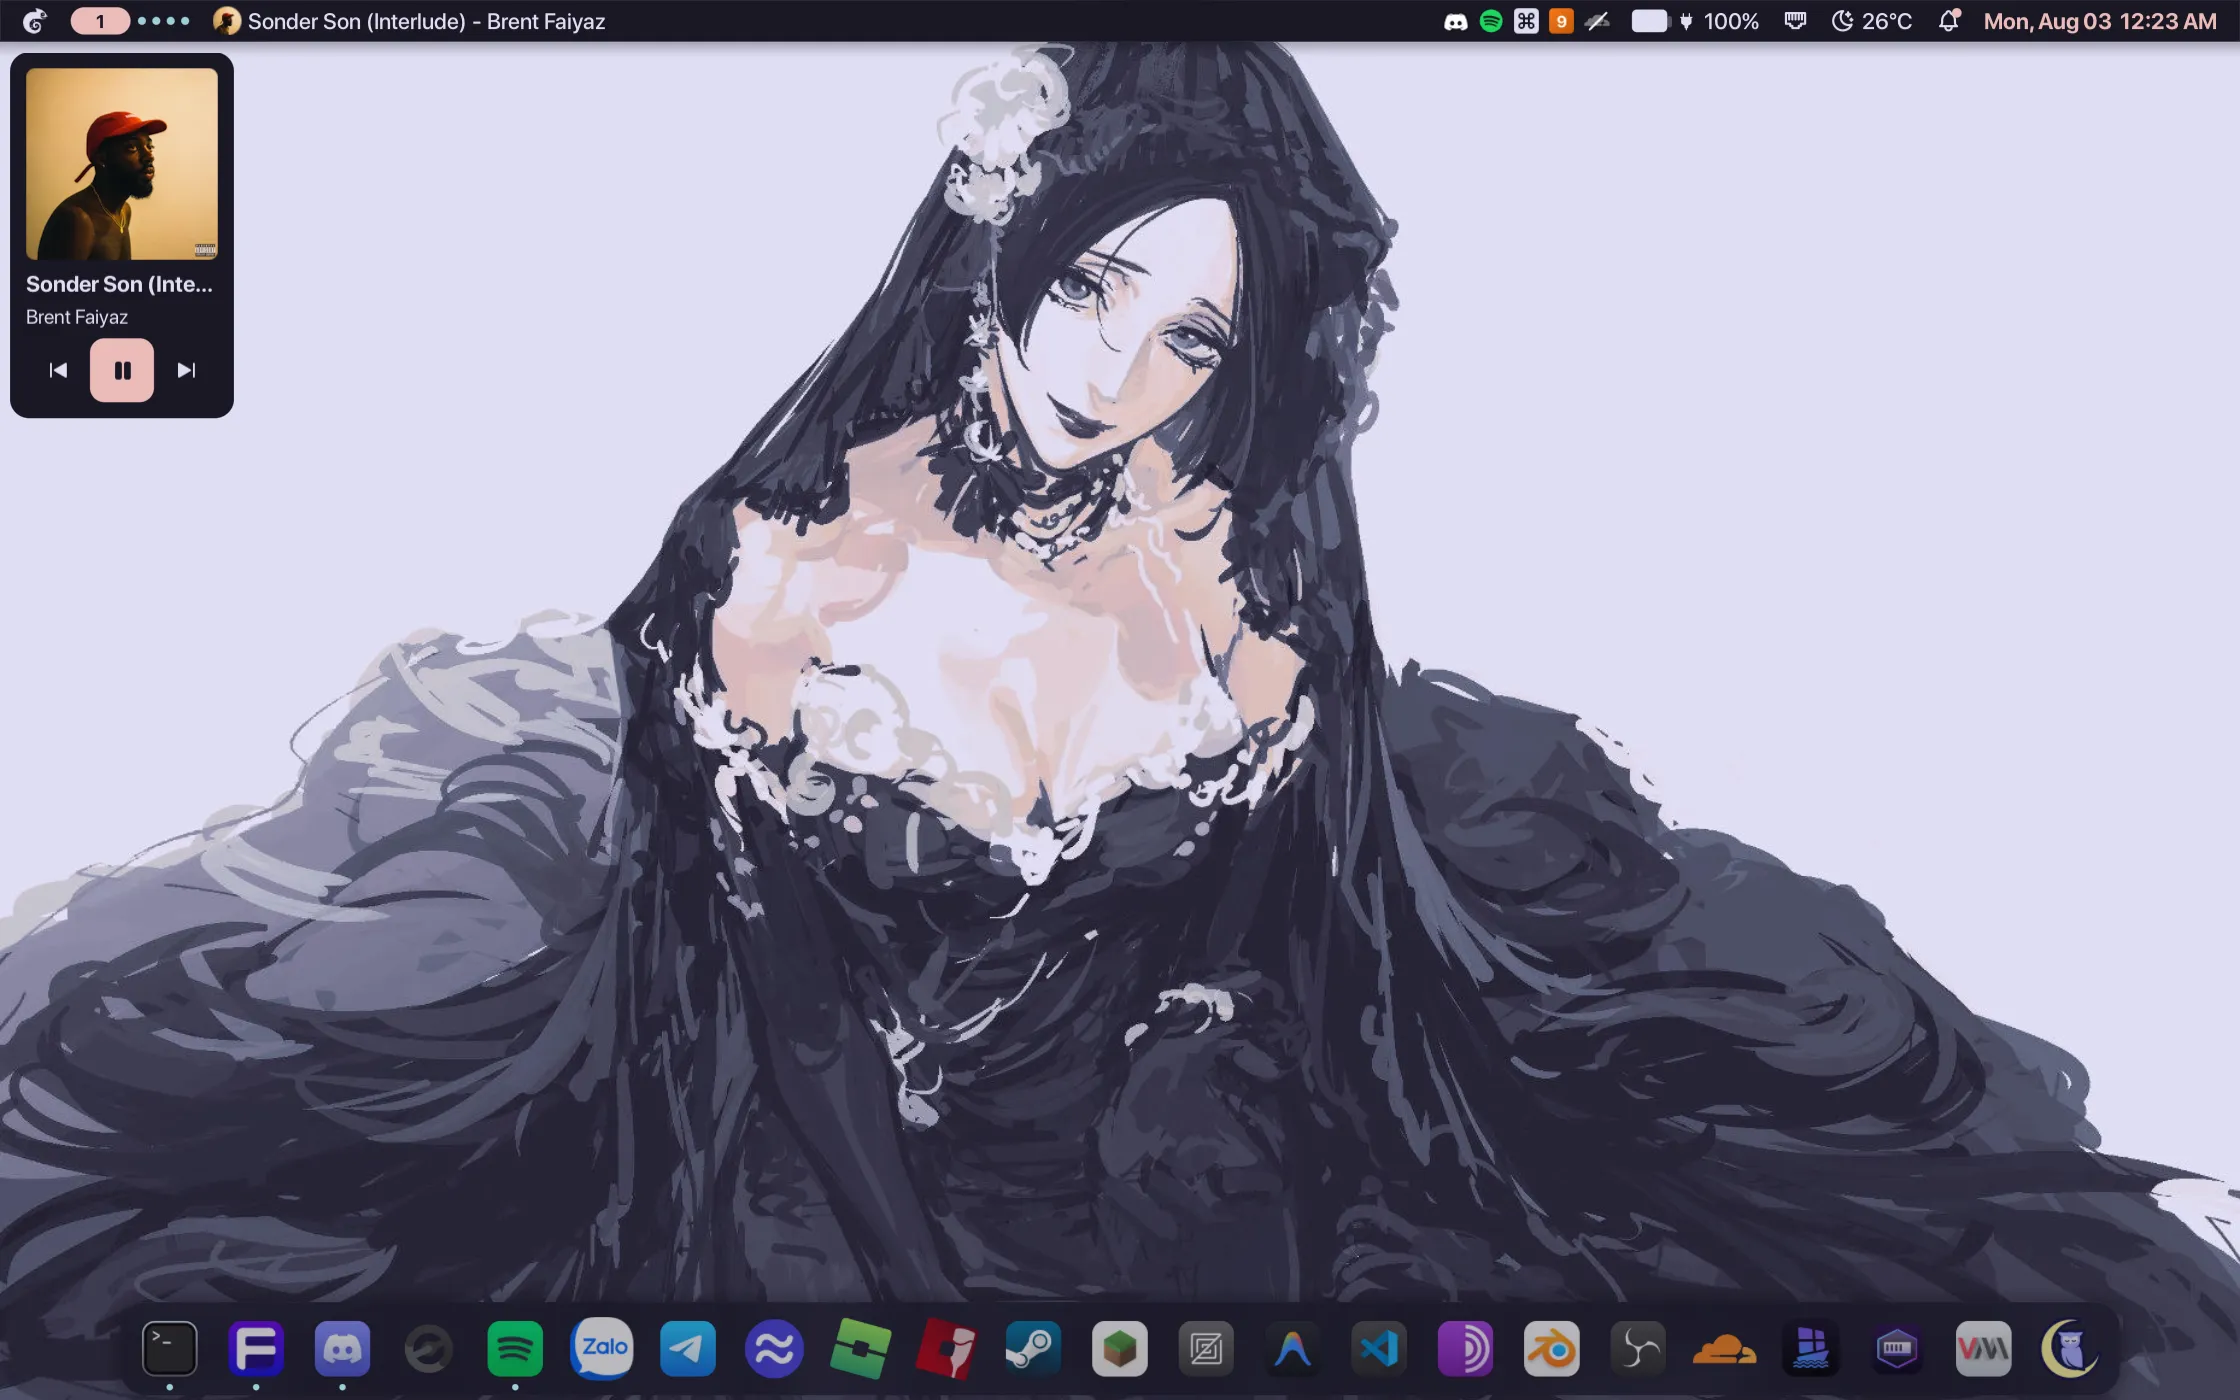The width and height of the screenshot is (2240, 1400).
Task: Launch the Zalo app
Action: pos(602,1349)
